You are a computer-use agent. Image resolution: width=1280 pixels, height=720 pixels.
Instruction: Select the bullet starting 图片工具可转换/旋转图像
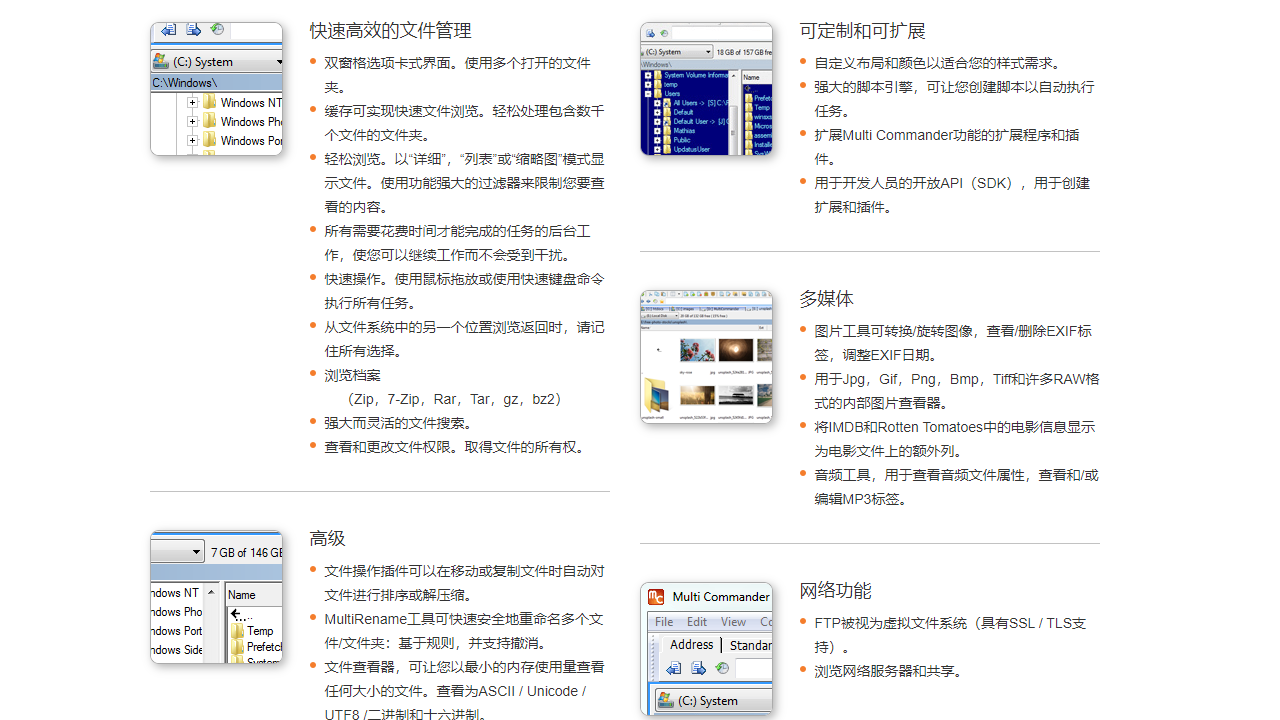pos(953,343)
